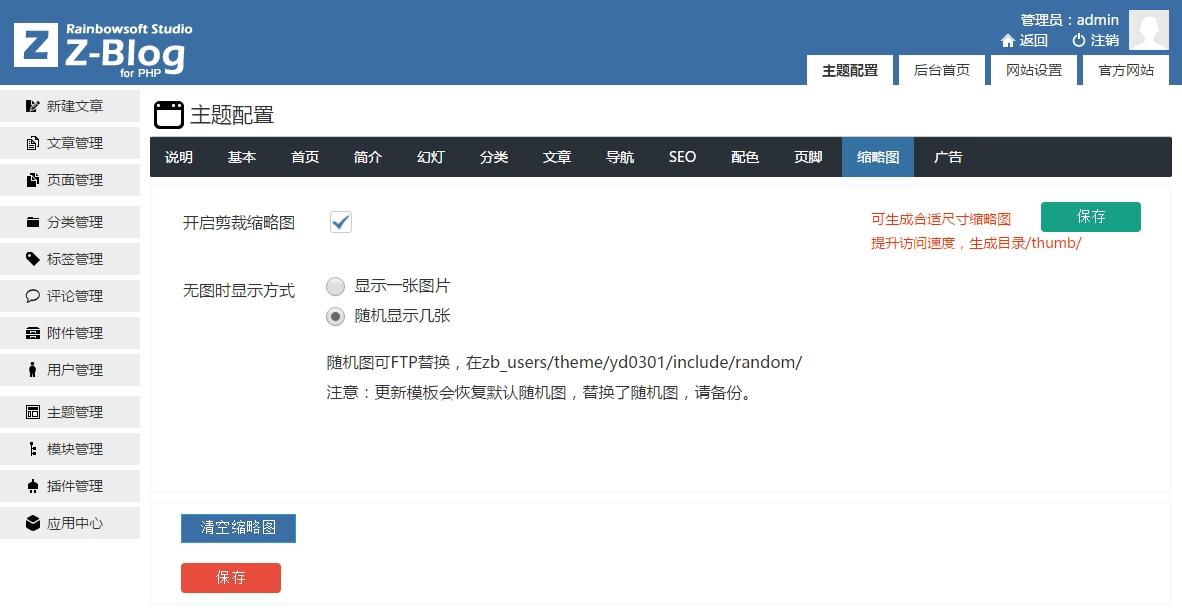Click the category management folder icon
Viewport: 1182px width, 613px height.
pyautogui.click(x=33, y=222)
